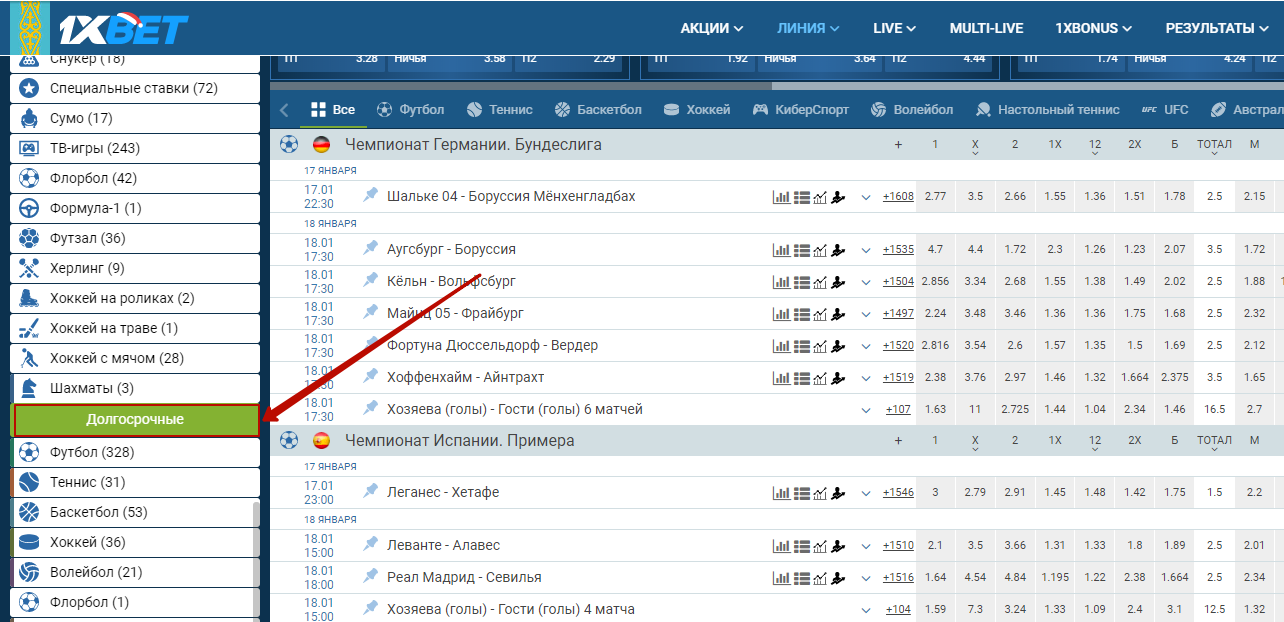Viewport: 1284px width, 622px height.
Task: Open head-to-head table icon for Аугсбург match
Action: pos(801,250)
